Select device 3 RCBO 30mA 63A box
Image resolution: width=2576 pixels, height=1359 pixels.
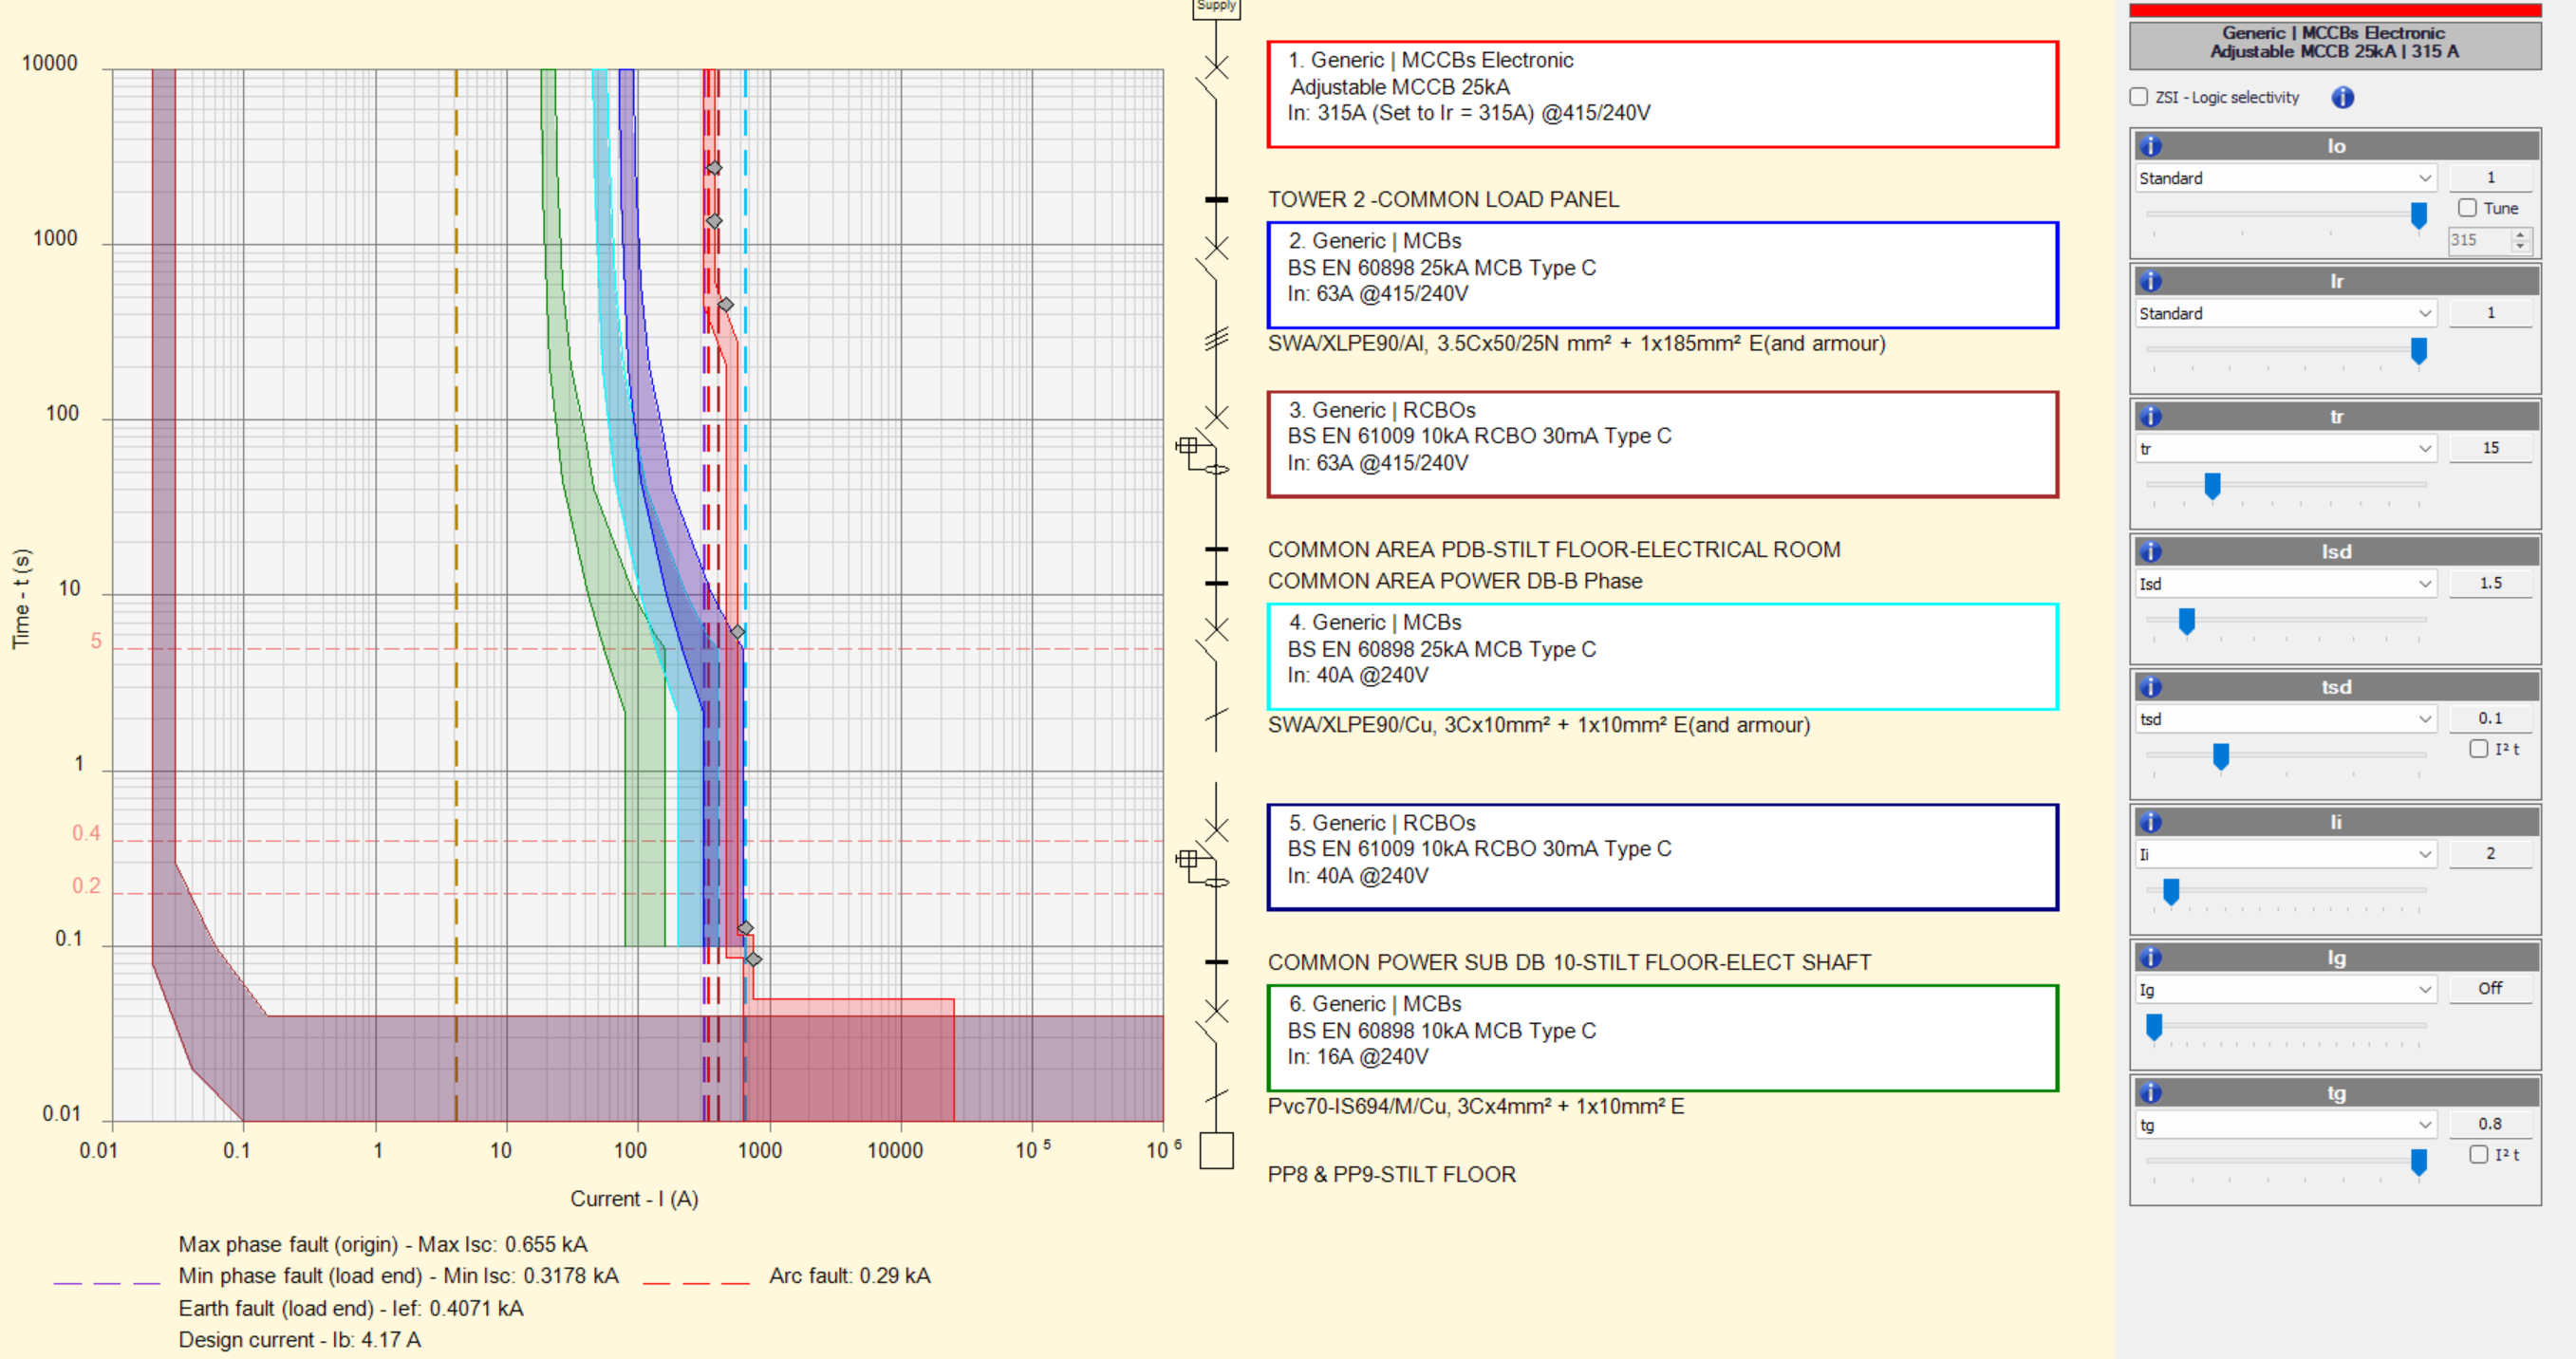tap(1662, 444)
